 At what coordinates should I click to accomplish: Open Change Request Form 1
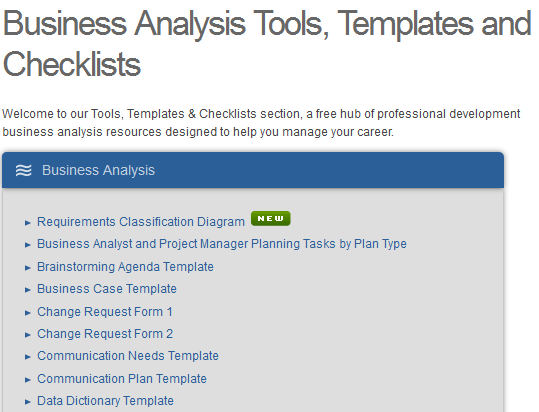point(105,312)
